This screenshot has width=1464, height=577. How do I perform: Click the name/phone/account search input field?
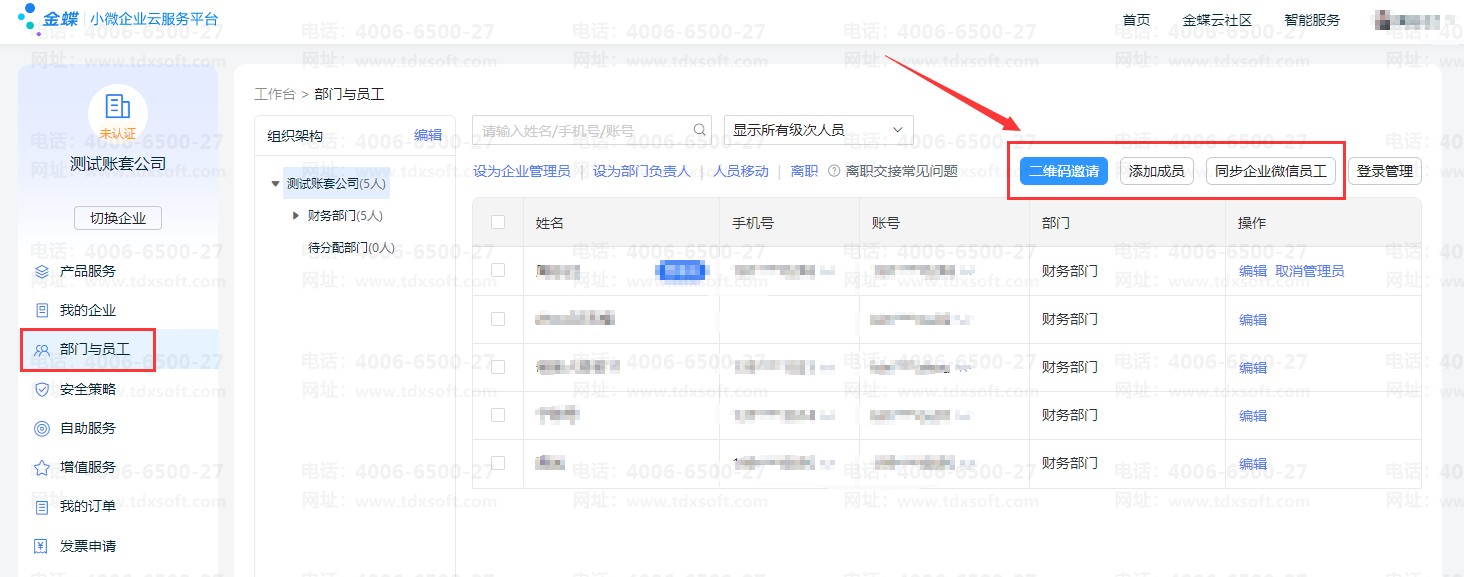click(x=583, y=130)
